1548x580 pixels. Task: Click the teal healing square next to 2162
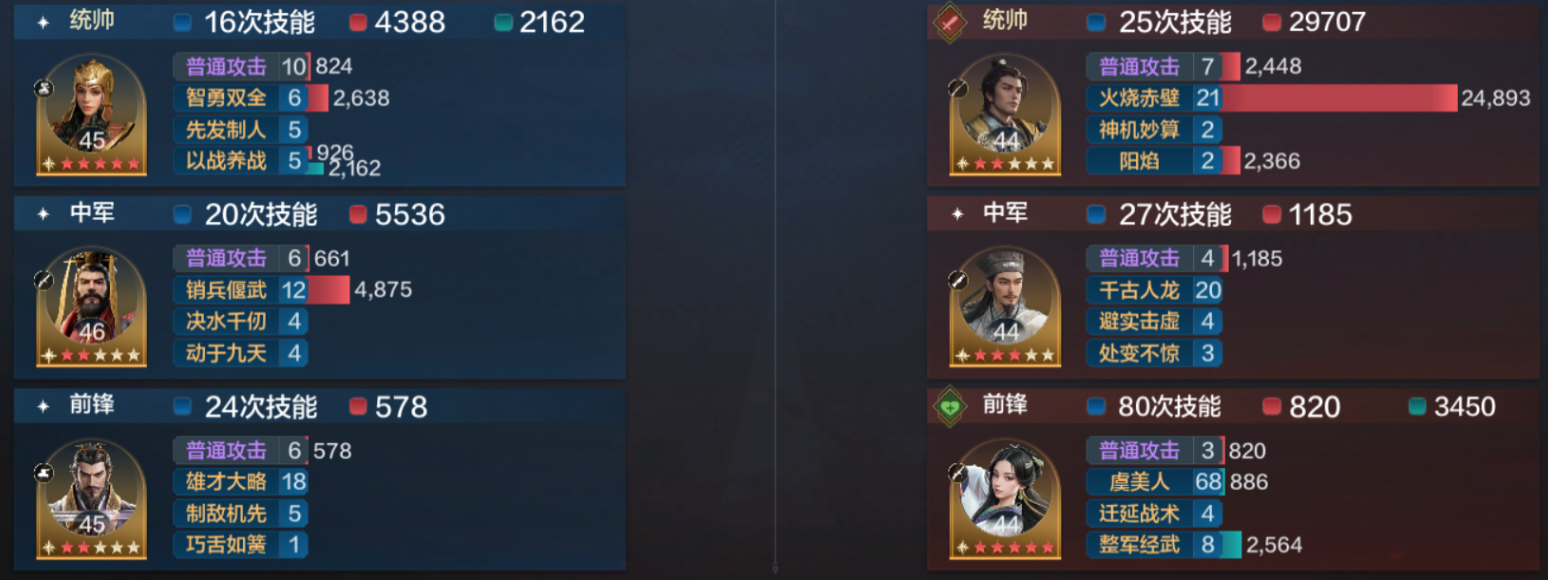tap(503, 22)
